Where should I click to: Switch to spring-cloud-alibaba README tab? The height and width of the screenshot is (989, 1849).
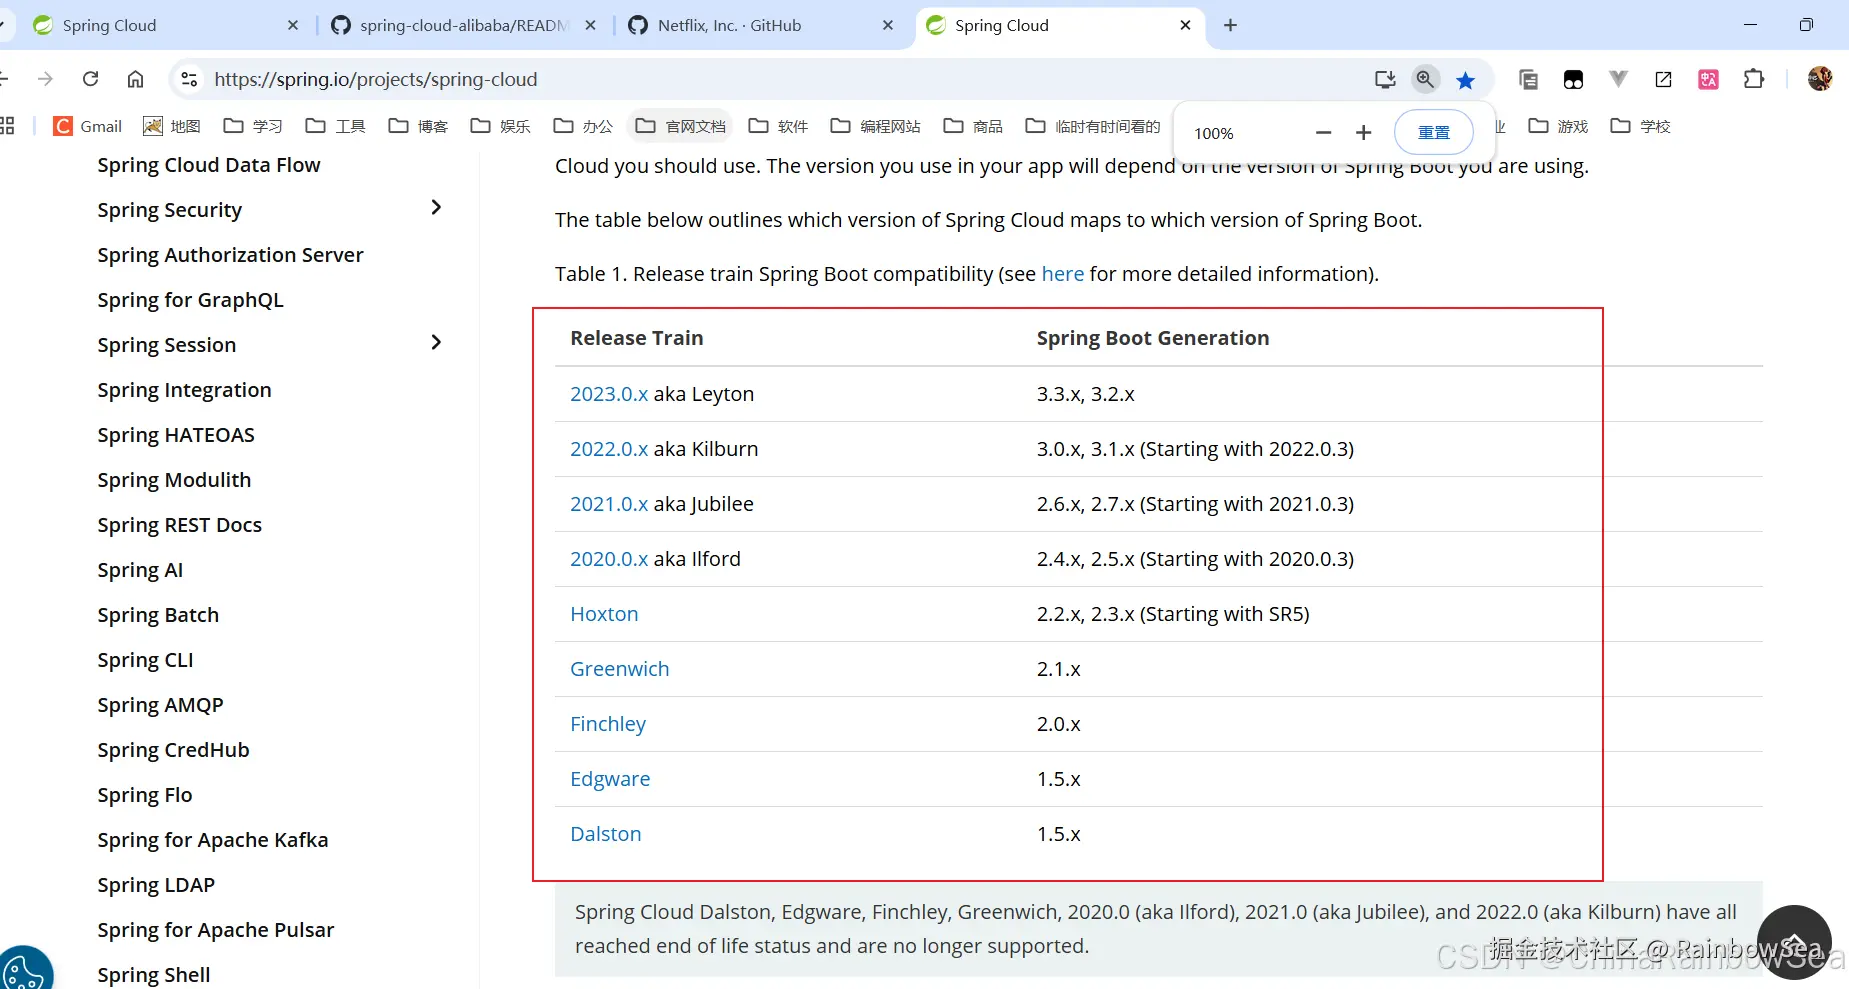pyautogui.click(x=464, y=25)
